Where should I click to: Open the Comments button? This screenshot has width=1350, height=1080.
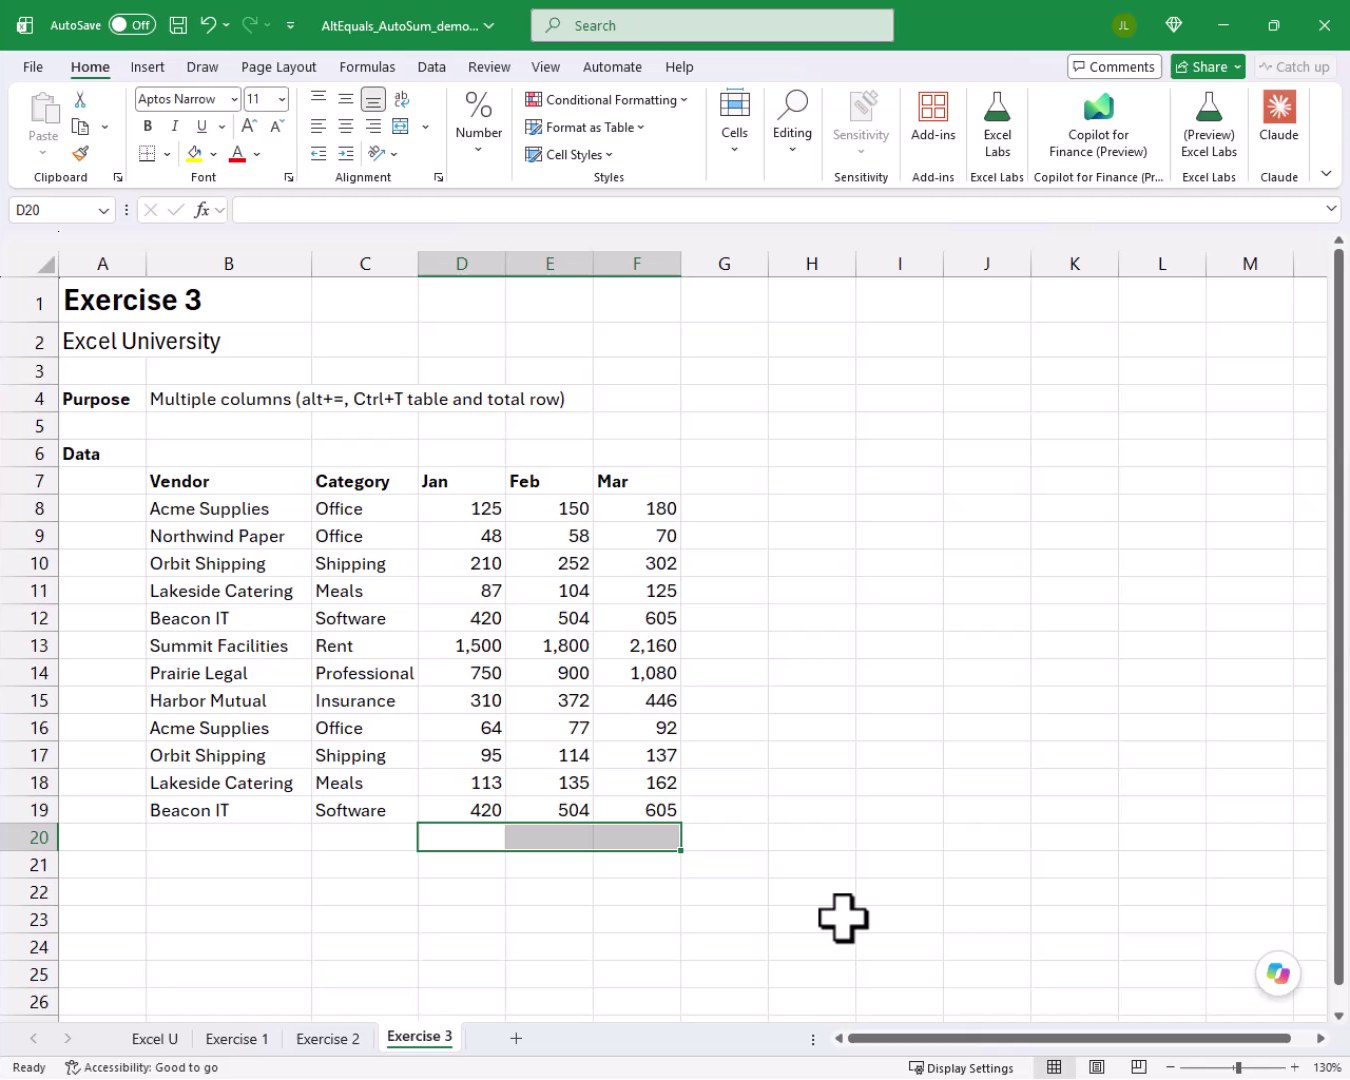point(1114,67)
